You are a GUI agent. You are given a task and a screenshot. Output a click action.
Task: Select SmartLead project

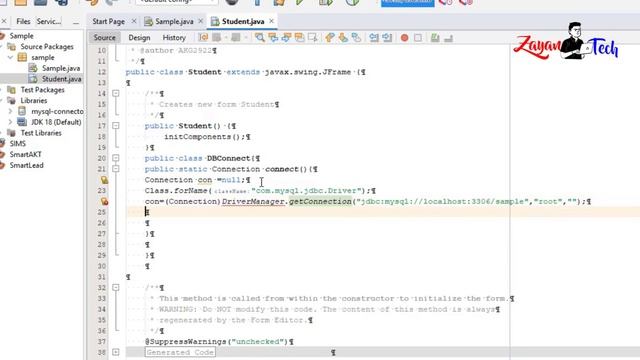pos(26,165)
